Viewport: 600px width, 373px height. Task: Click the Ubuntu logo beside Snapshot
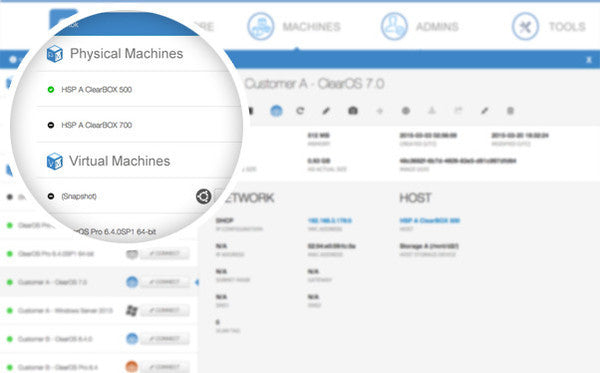(x=204, y=196)
